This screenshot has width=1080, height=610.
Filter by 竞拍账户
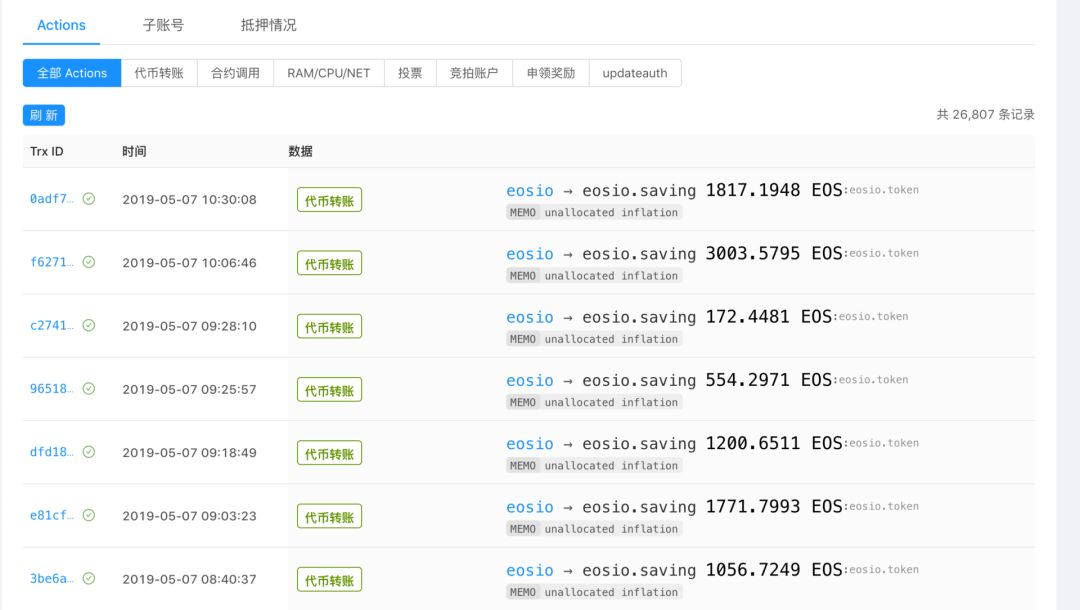tap(474, 73)
